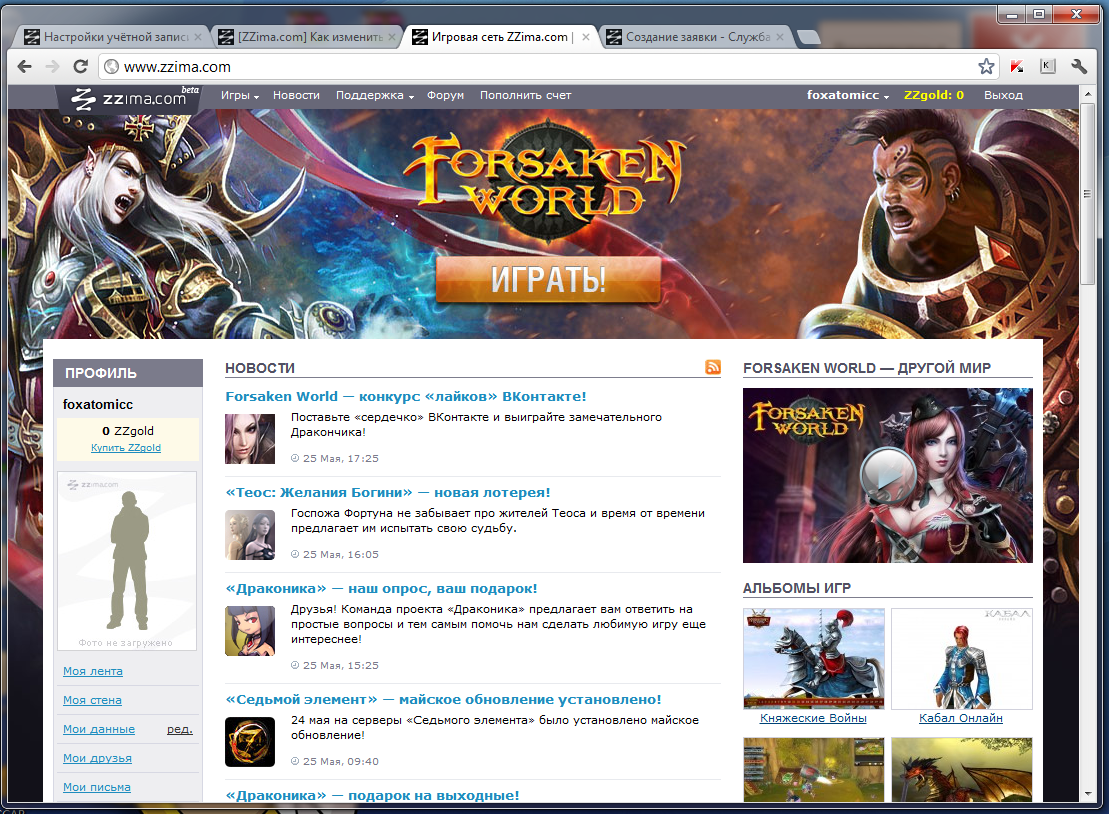Expand the Поддержка dropdown menu
Viewport: 1109px width, 814px height.
click(x=375, y=95)
